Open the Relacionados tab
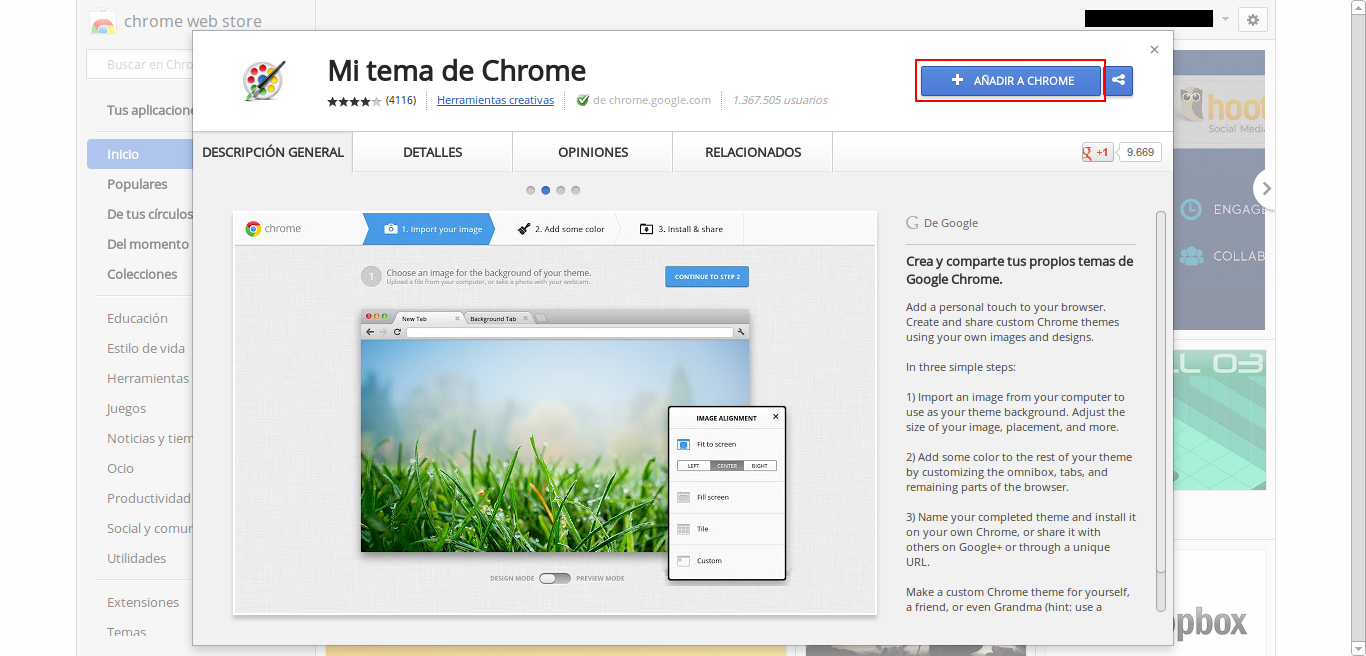The height and width of the screenshot is (656, 1366). [753, 152]
